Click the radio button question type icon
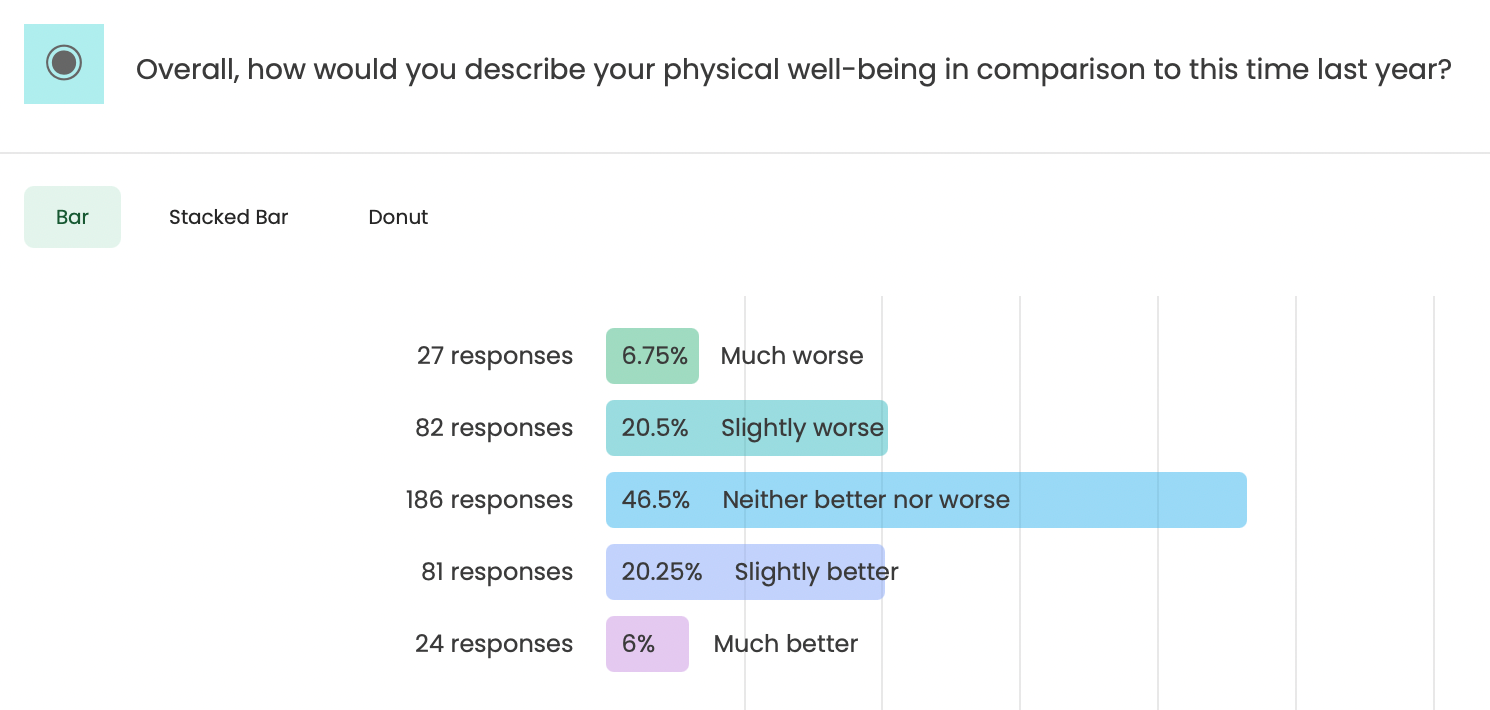1490x710 pixels. [64, 64]
